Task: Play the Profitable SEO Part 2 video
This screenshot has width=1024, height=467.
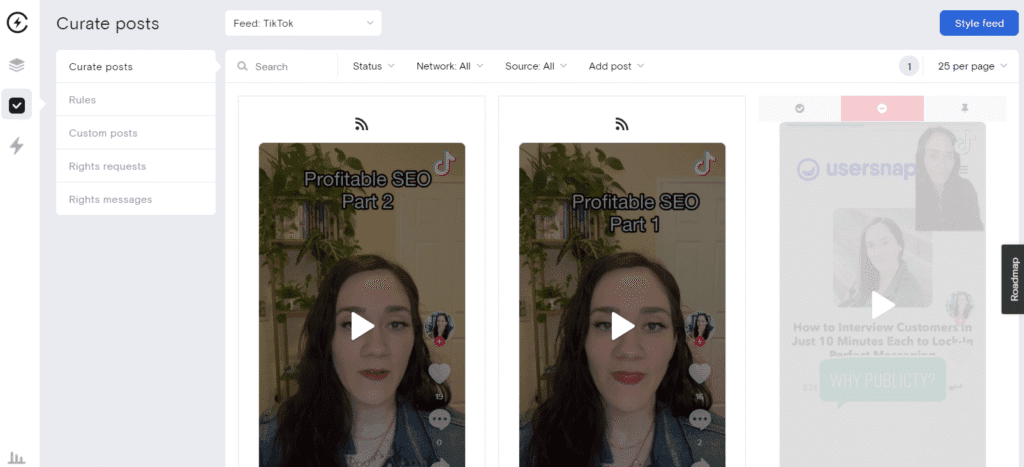Action: (362, 326)
